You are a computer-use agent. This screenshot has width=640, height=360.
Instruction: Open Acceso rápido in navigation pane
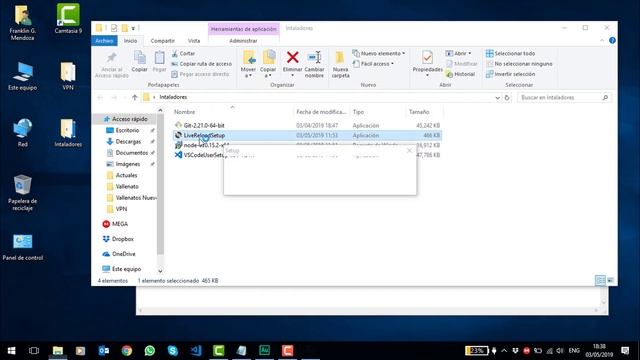tap(129, 119)
